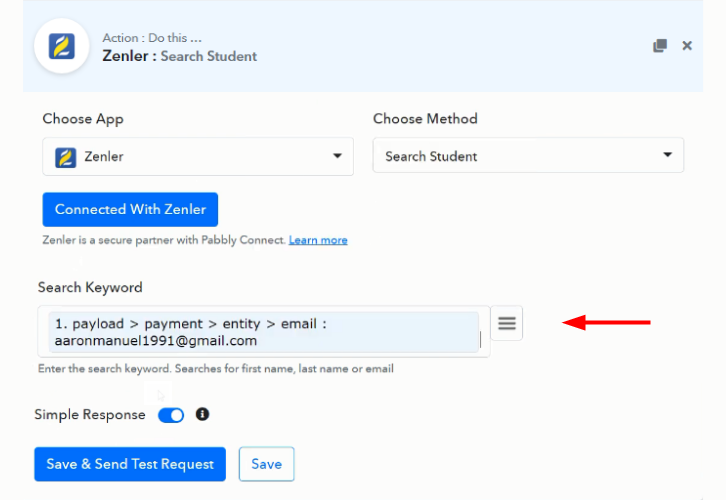Click Save & Send Test Request
This screenshot has width=726, height=500.
point(130,464)
